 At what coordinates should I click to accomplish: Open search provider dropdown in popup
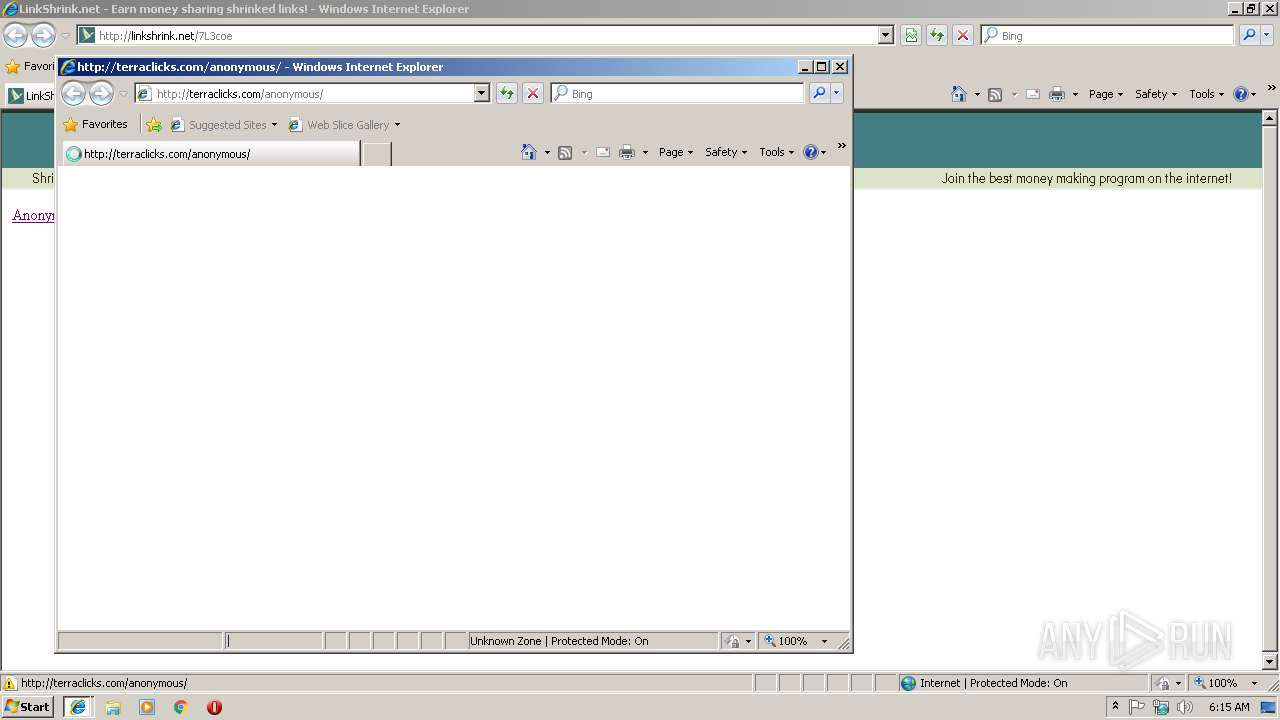(837, 93)
